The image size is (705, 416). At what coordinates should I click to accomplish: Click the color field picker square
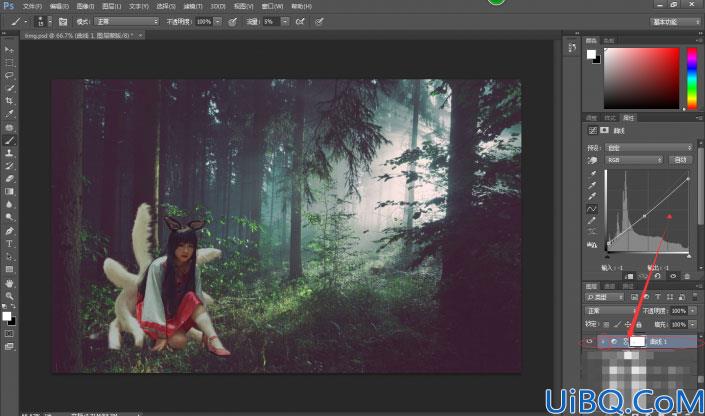coord(641,78)
